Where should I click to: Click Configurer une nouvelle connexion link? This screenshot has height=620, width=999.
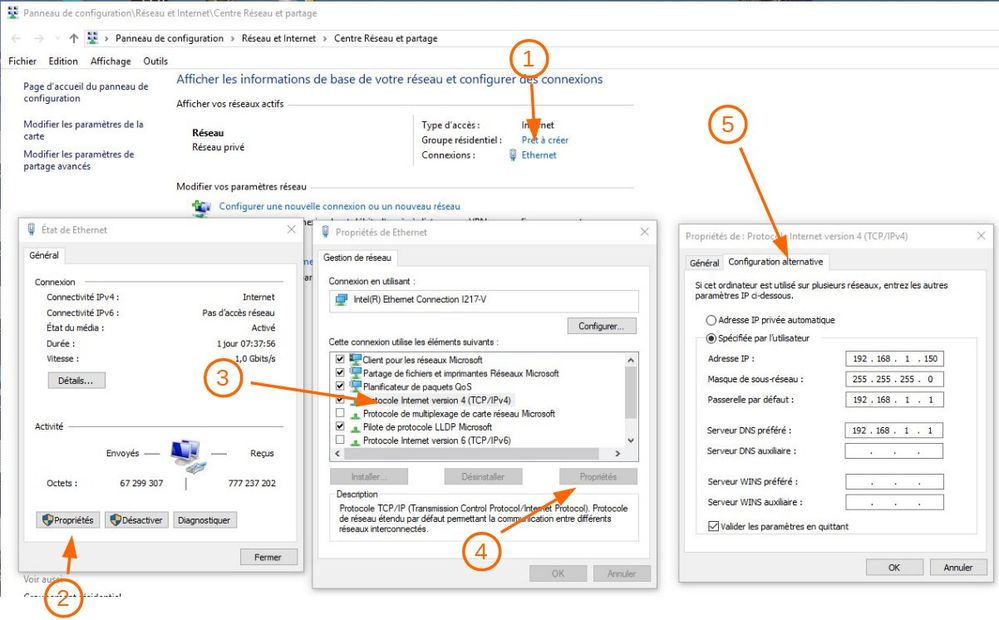[x=340, y=206]
